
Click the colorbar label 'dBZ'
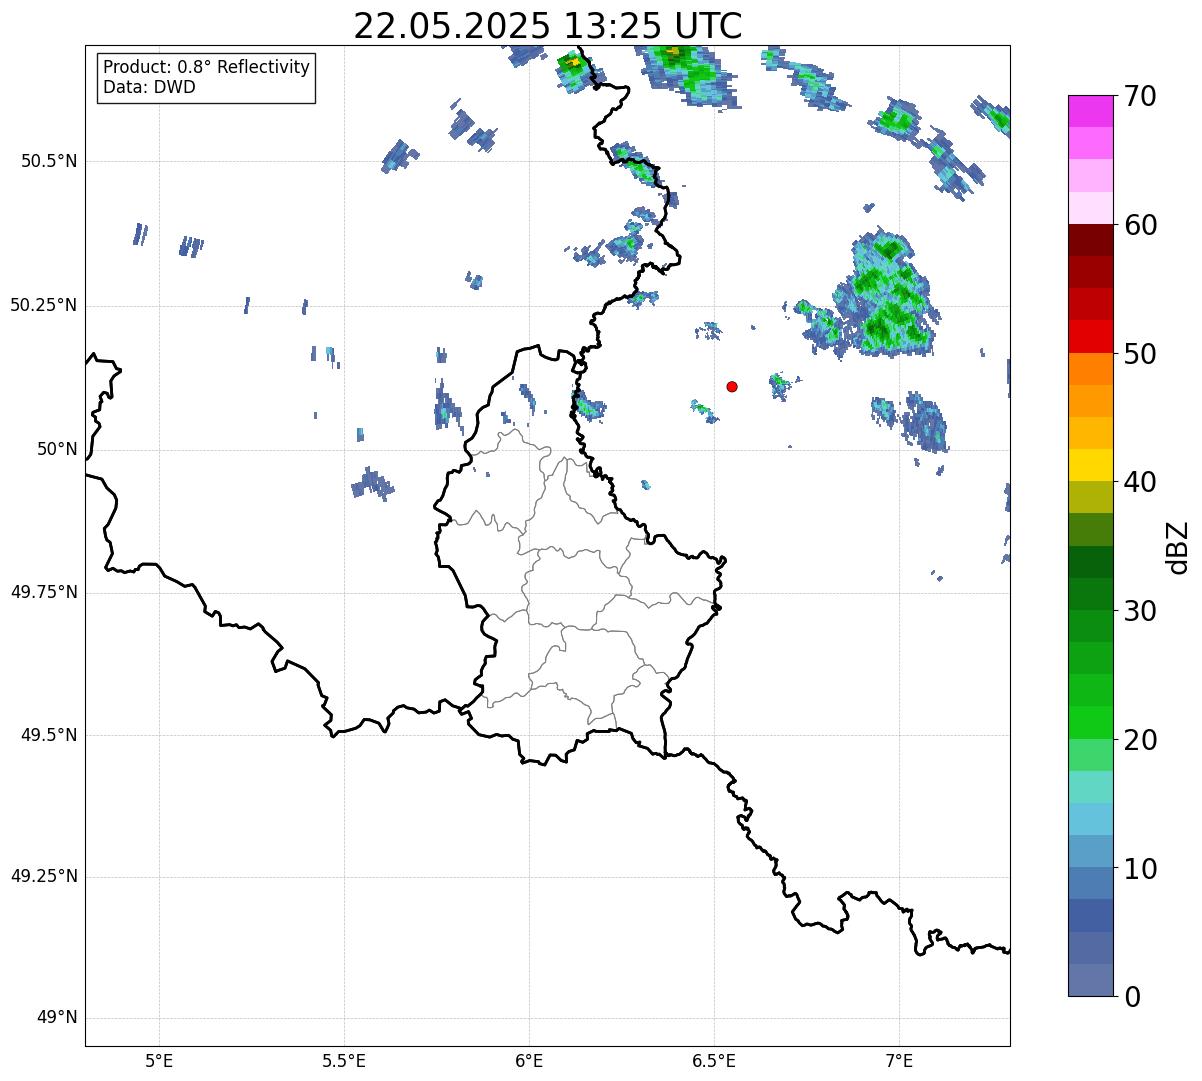[1178, 547]
